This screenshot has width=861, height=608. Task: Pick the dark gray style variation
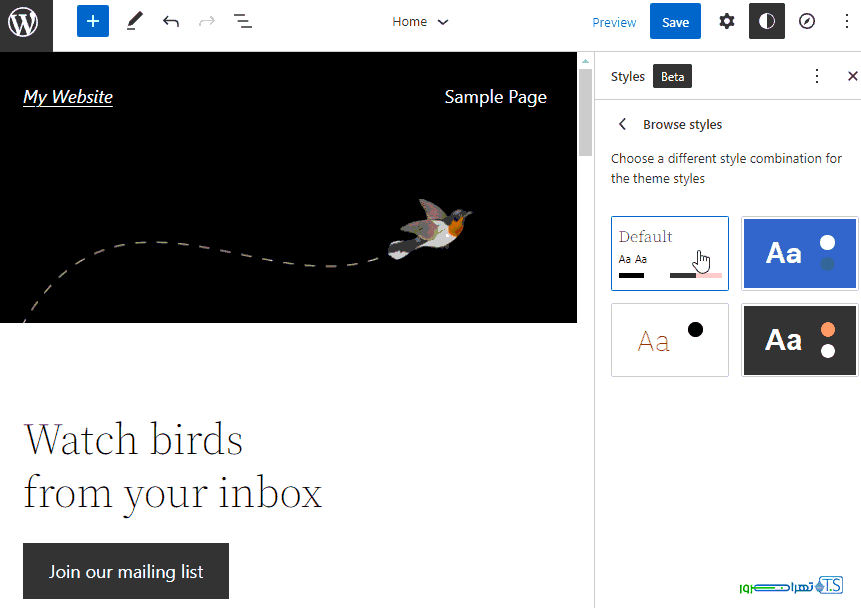click(x=799, y=340)
